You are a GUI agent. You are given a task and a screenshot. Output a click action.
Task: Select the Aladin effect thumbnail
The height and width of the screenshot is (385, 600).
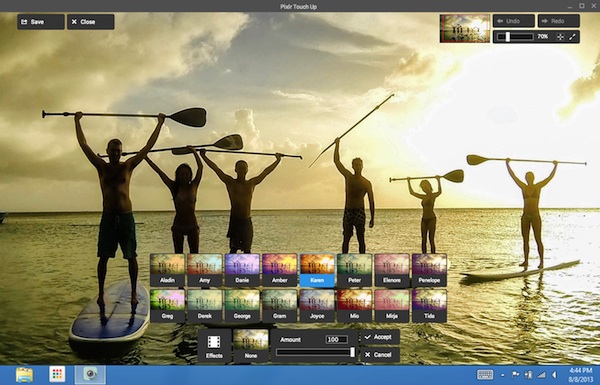[x=167, y=270]
